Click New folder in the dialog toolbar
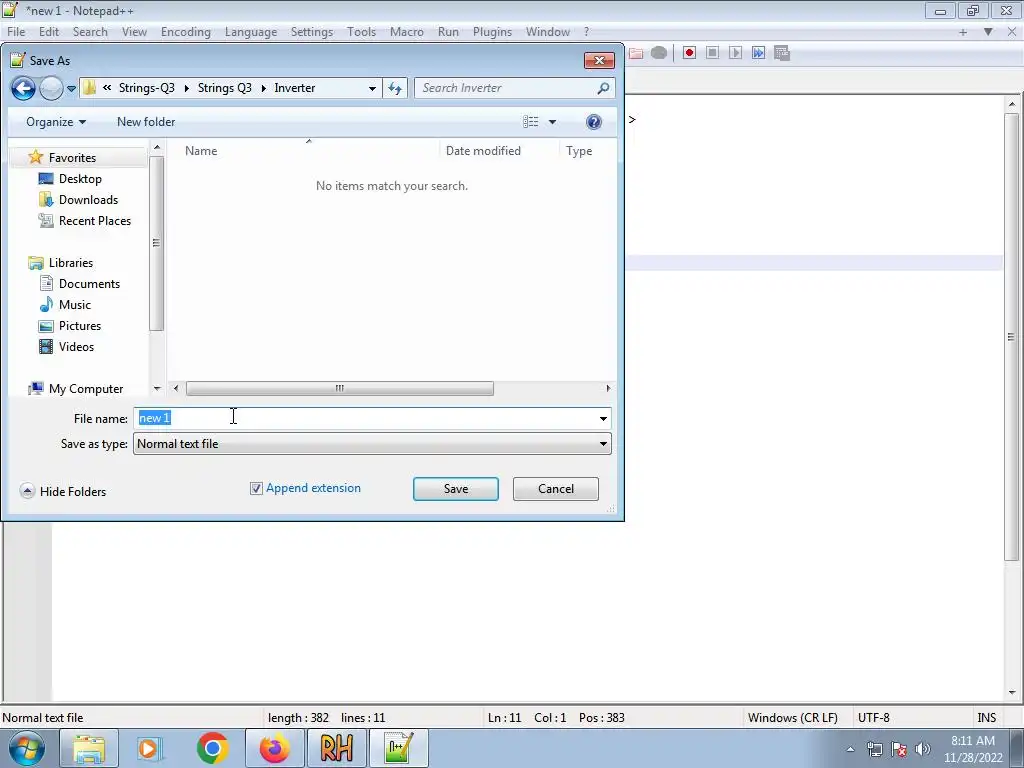1024x768 pixels. tap(146, 122)
